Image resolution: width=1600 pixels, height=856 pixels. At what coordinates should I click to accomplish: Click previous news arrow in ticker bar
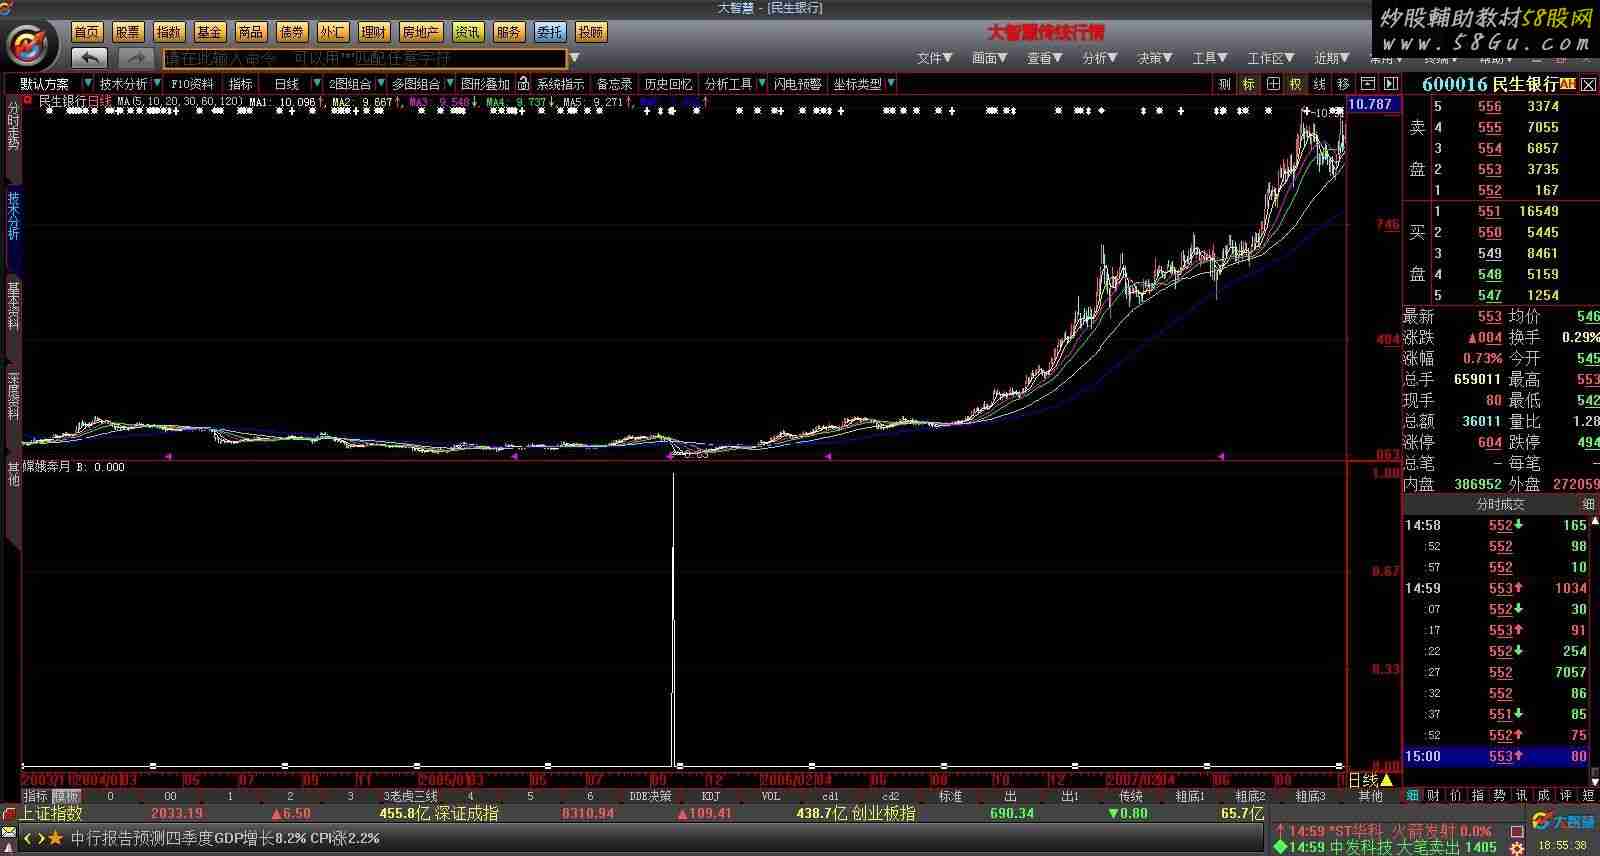pos(28,838)
